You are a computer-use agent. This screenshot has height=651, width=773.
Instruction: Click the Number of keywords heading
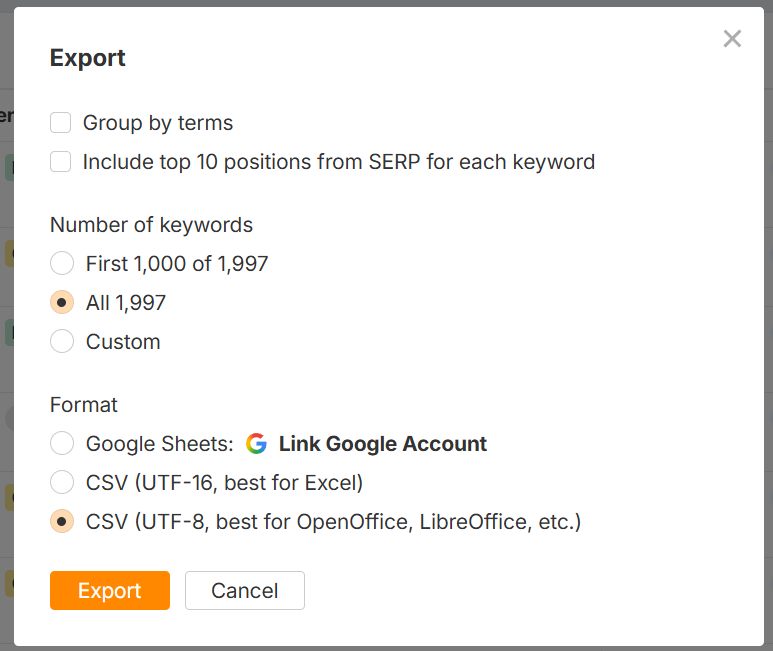pyautogui.click(x=151, y=225)
